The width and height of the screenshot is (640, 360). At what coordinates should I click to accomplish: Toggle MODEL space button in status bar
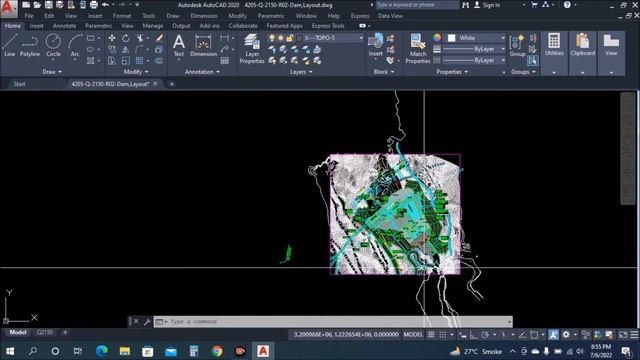click(413, 335)
